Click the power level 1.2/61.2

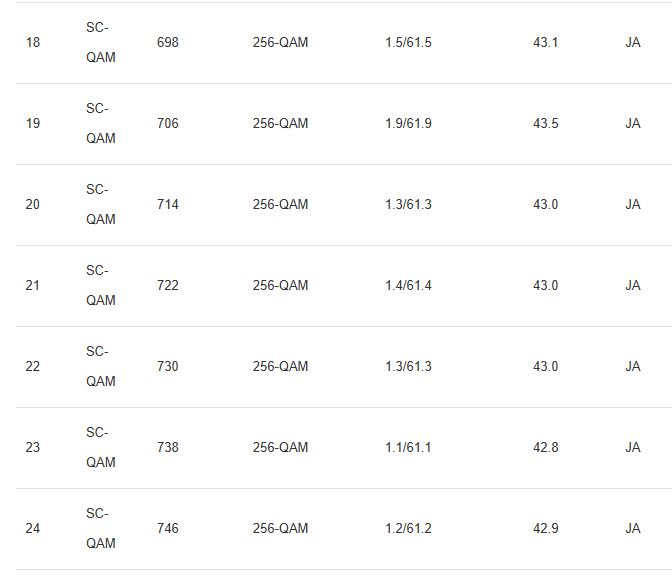[x=408, y=529]
